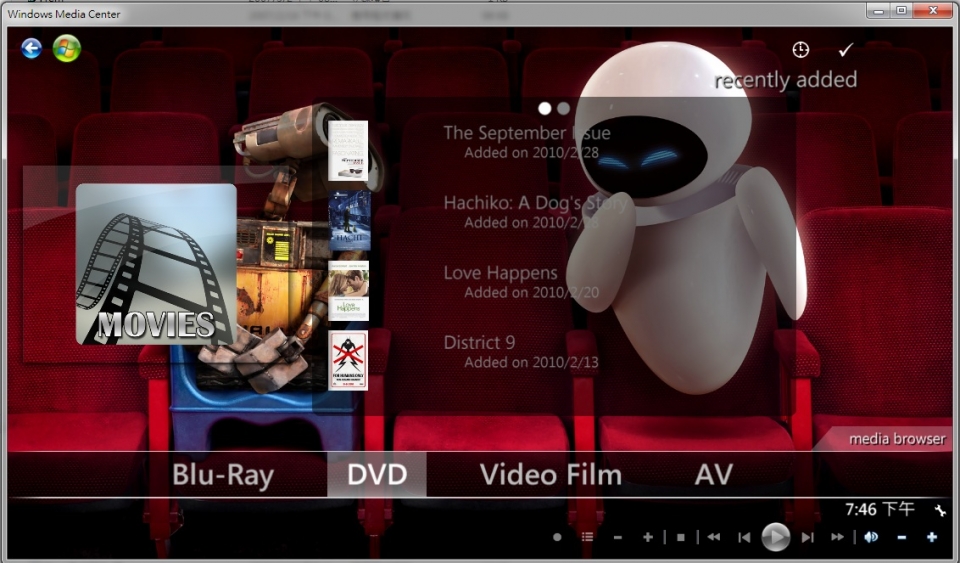960x563 pixels.
Task: Start playback with the round play button
Action: coord(775,537)
